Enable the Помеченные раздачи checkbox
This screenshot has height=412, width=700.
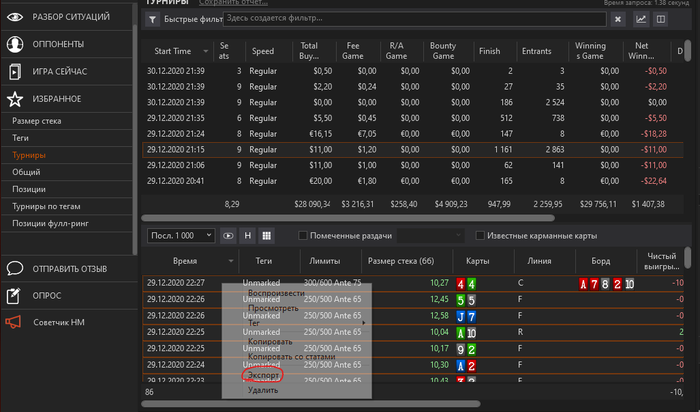[x=304, y=235]
